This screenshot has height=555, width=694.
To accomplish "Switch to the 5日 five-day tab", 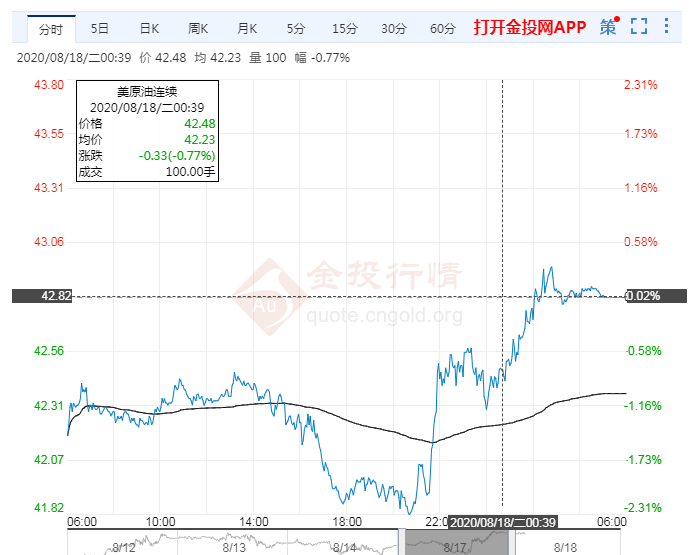I will tap(100, 28).
